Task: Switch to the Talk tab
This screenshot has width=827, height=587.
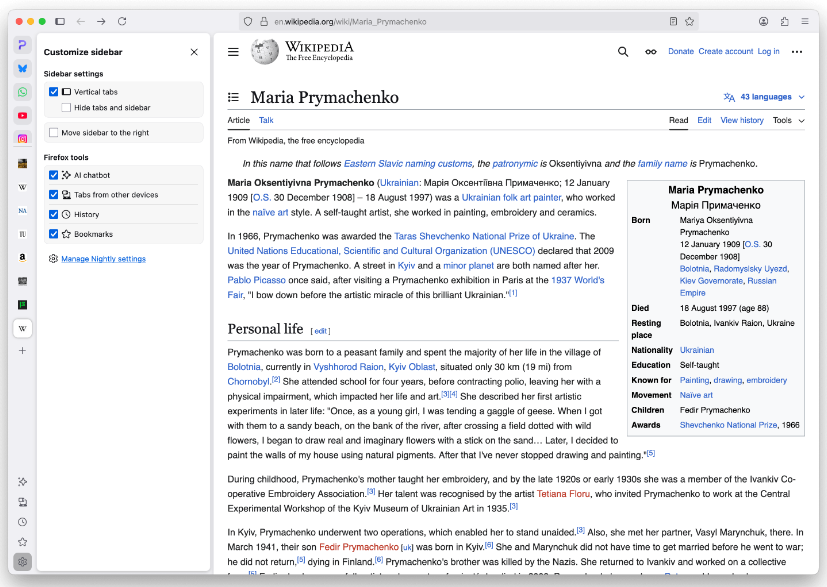Action: pos(266,120)
